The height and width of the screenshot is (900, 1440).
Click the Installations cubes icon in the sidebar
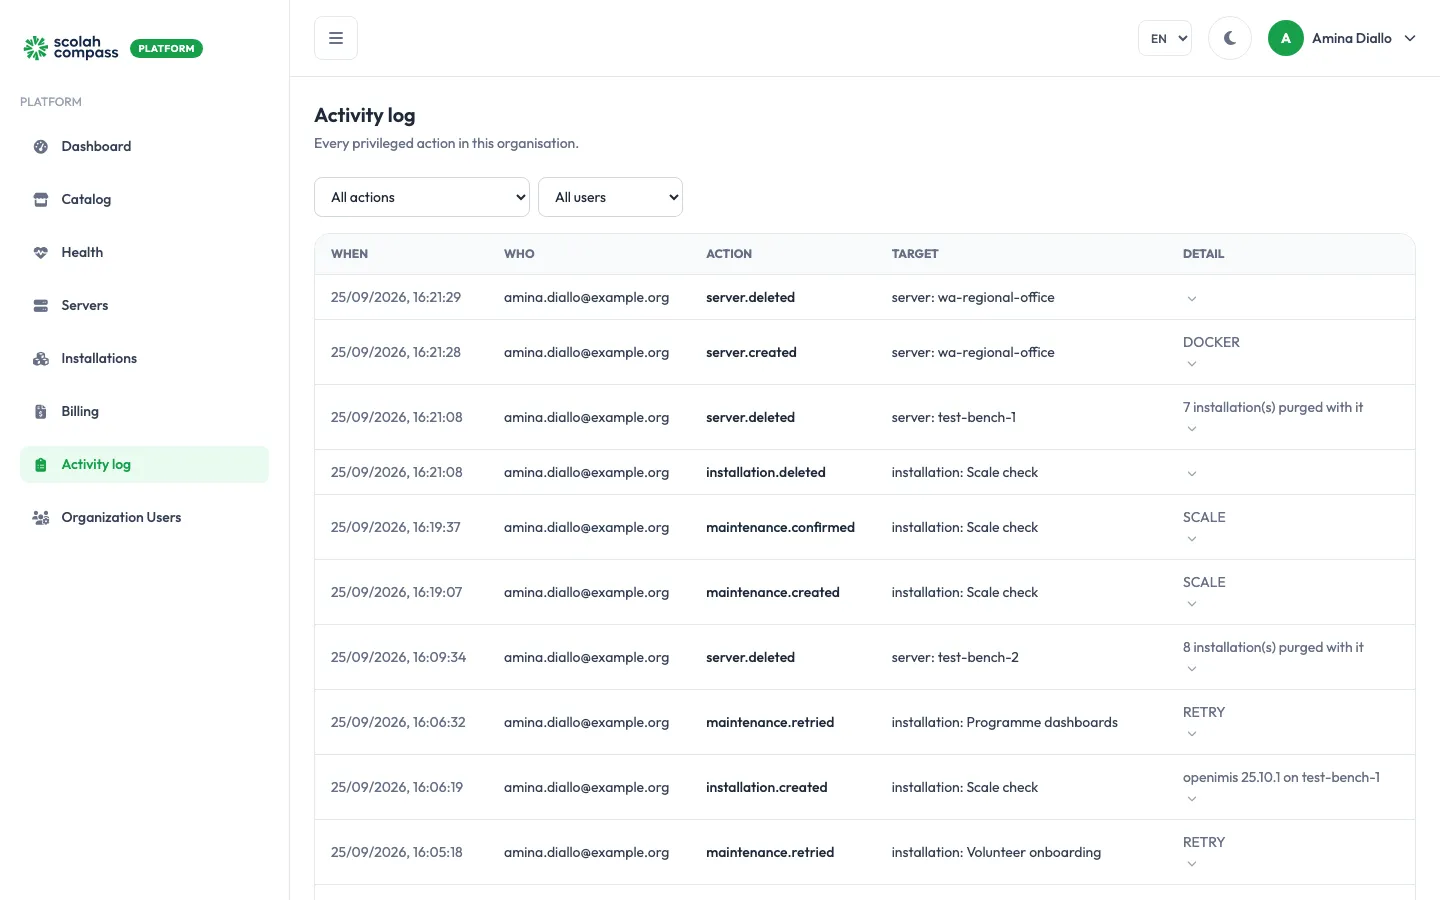[41, 358]
